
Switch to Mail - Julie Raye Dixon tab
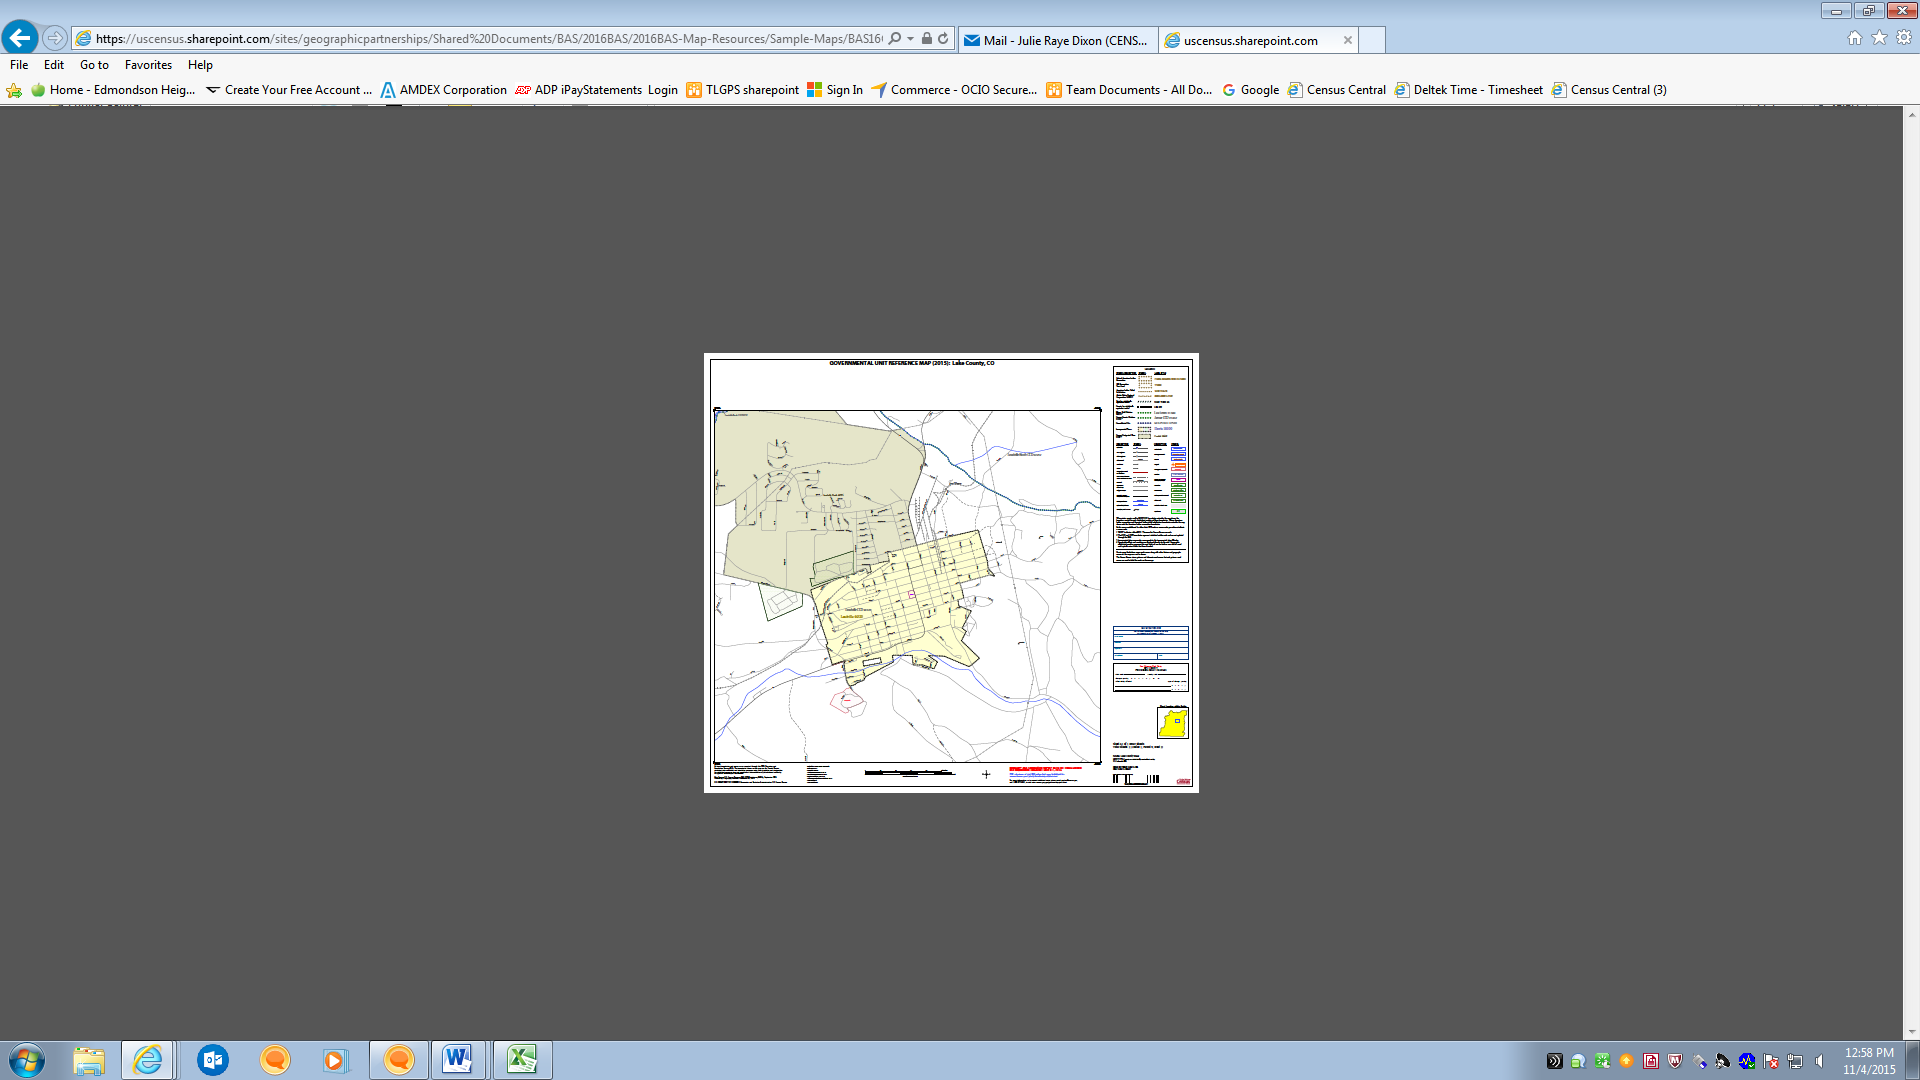[x=1057, y=40]
